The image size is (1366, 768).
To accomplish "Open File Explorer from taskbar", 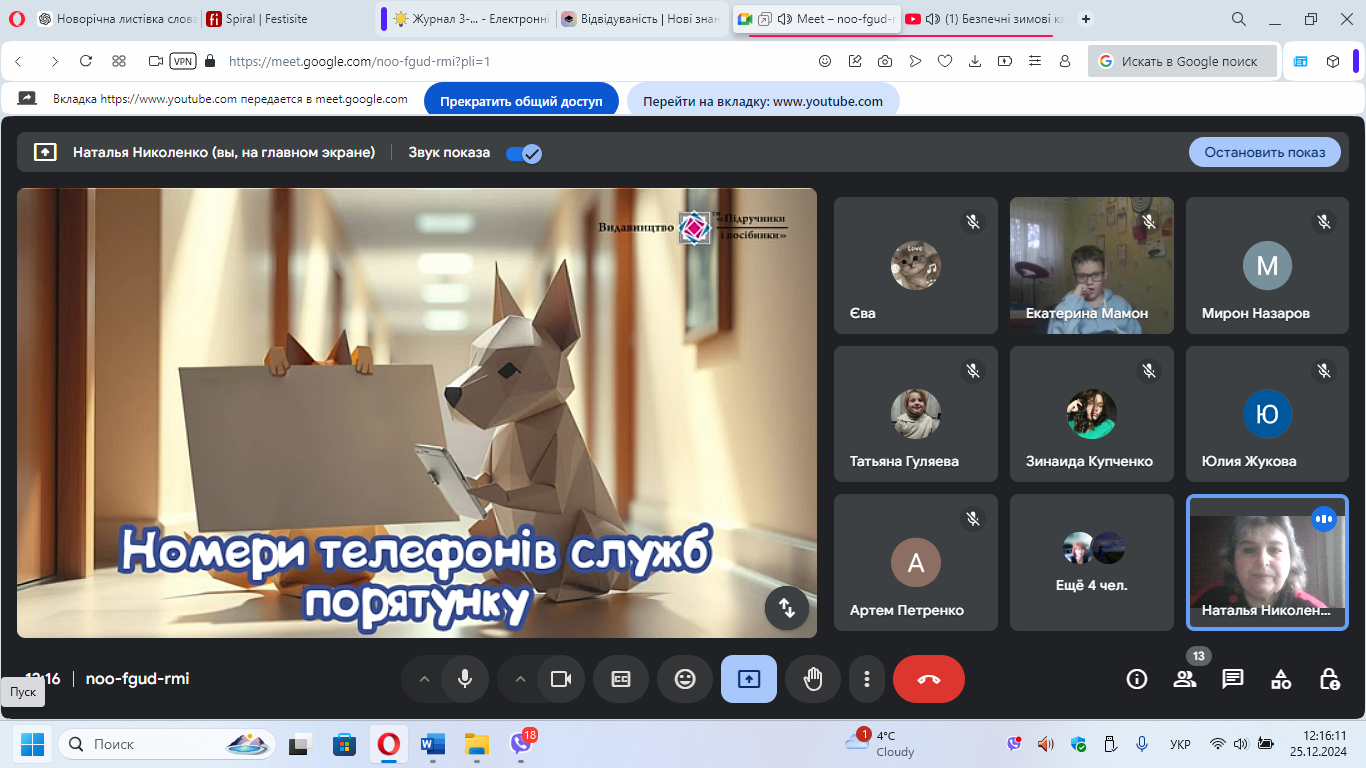I will [476, 744].
